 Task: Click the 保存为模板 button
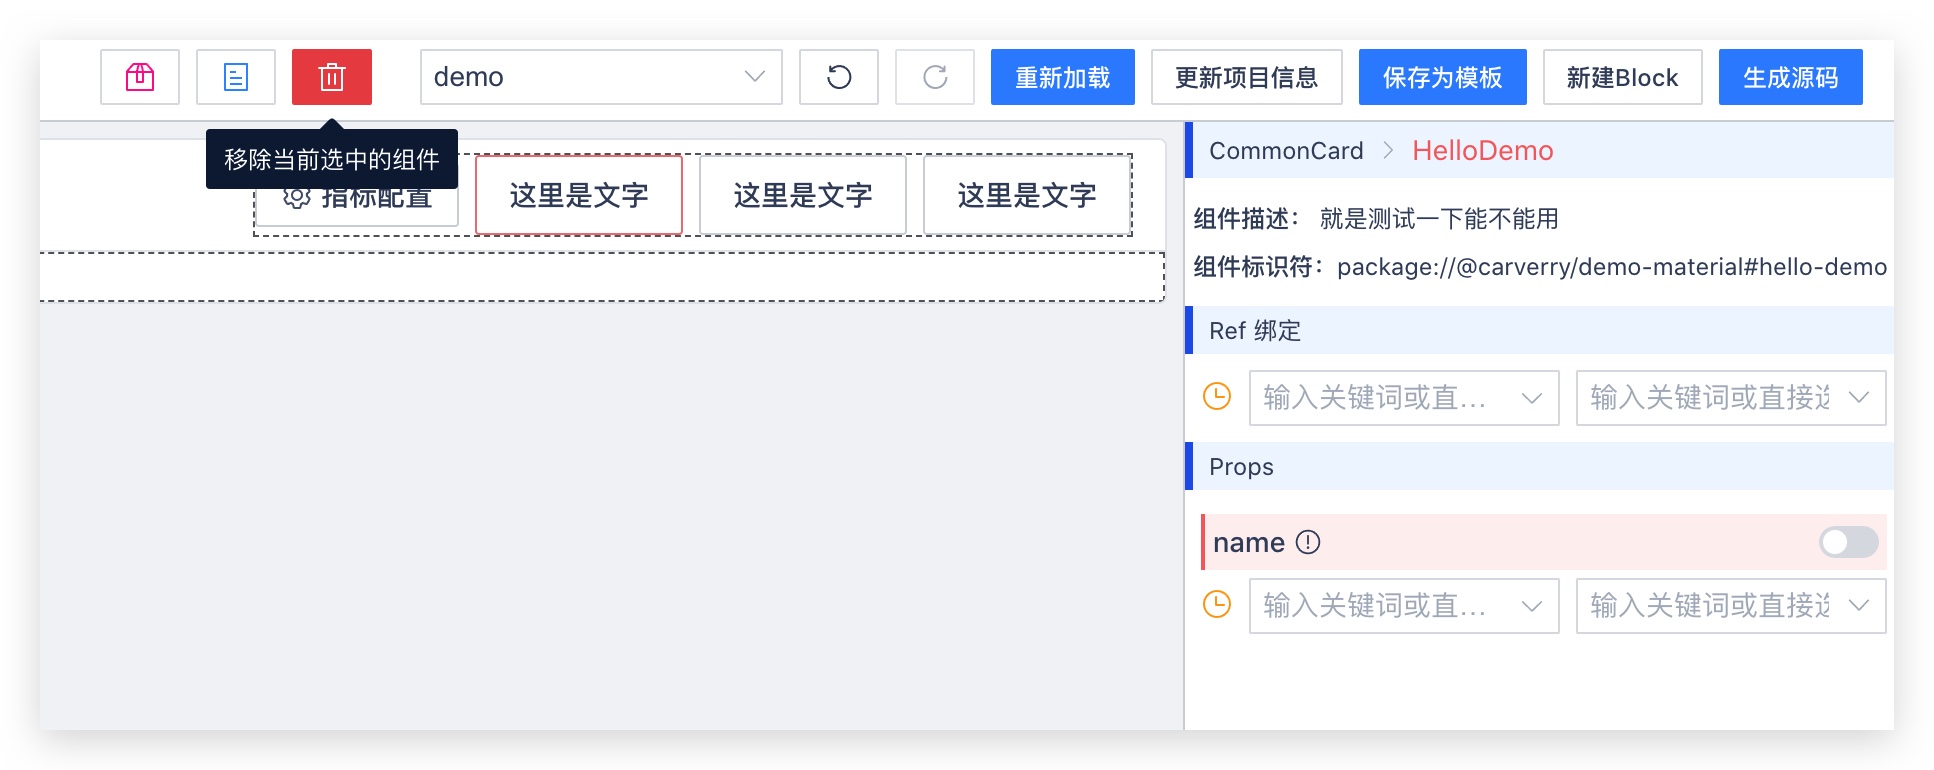[x=1443, y=77]
